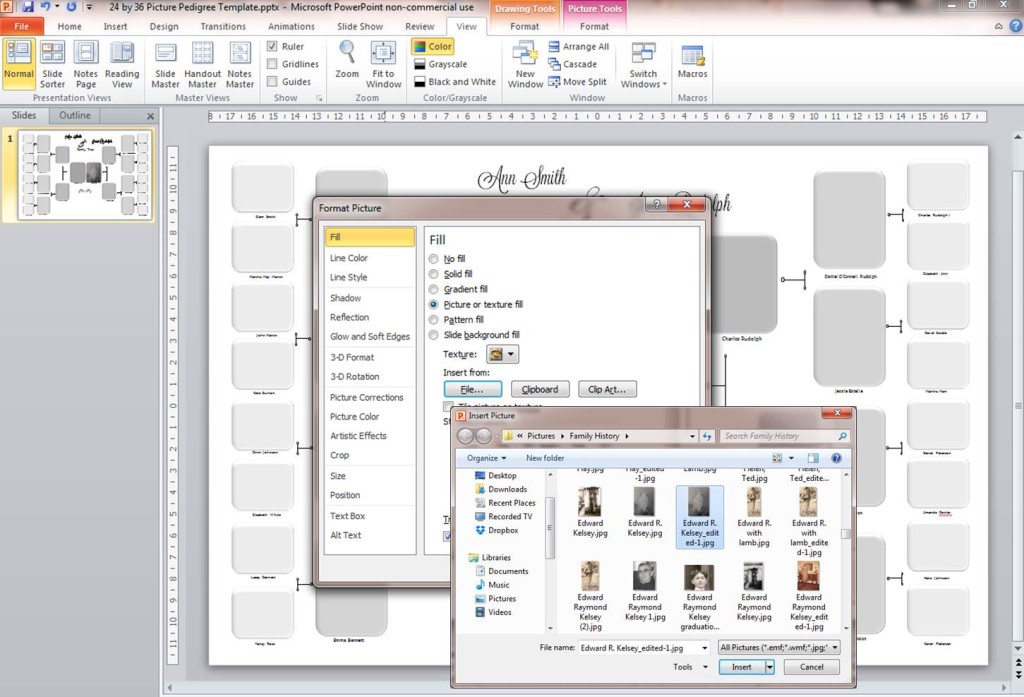Click the File... button

(x=472, y=389)
